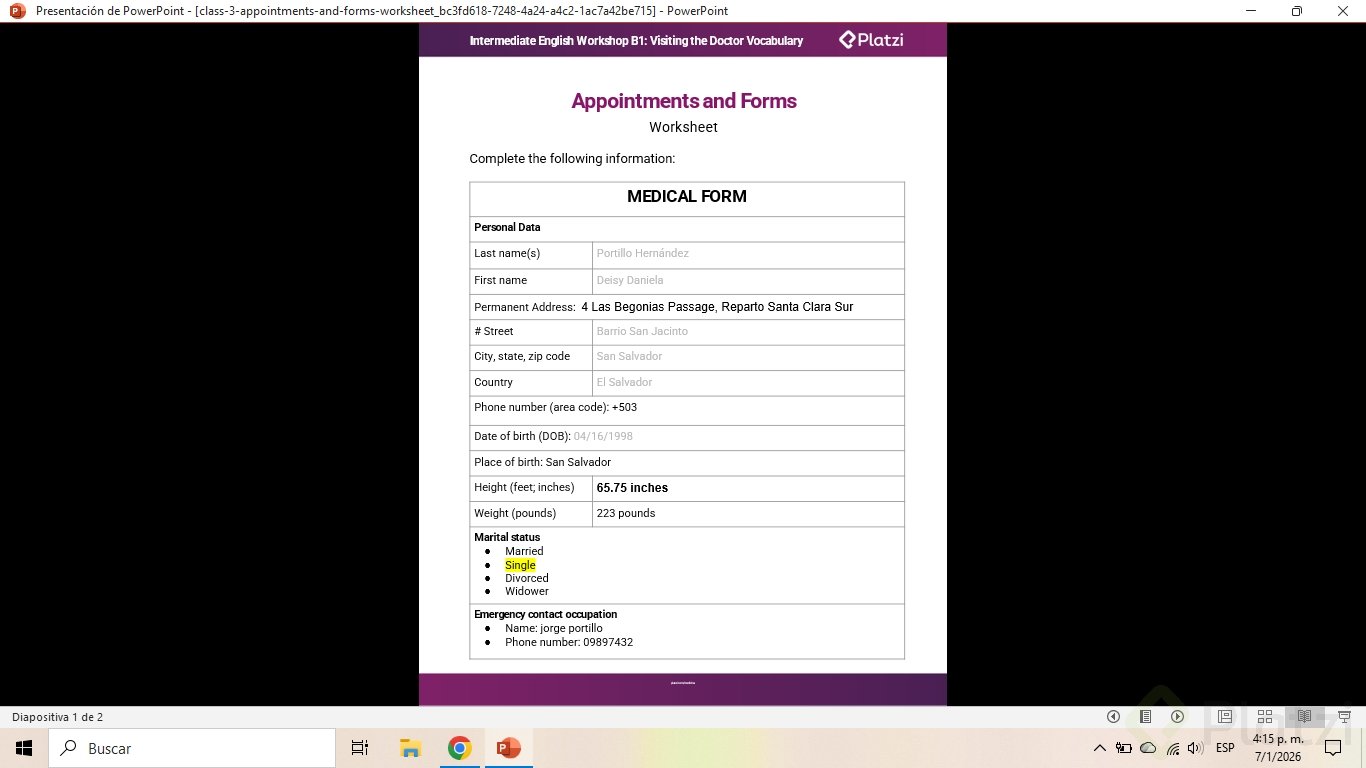Open the Windows Start menu
This screenshot has height=768, width=1366.
point(23,748)
